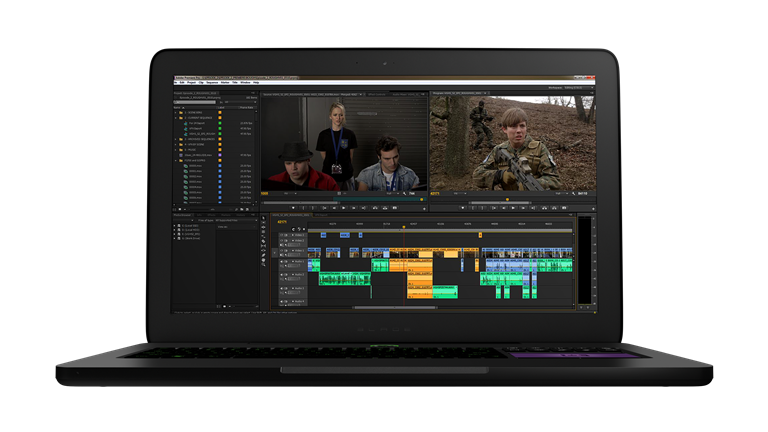Toggle Video 1 track output eye
Viewport: 768px width, 432px height.
[x=283, y=252]
